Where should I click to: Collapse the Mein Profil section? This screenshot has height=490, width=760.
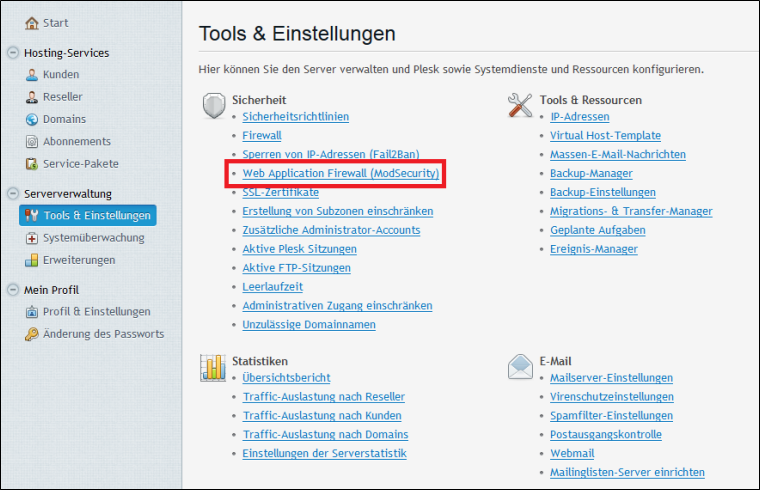click(x=13, y=290)
